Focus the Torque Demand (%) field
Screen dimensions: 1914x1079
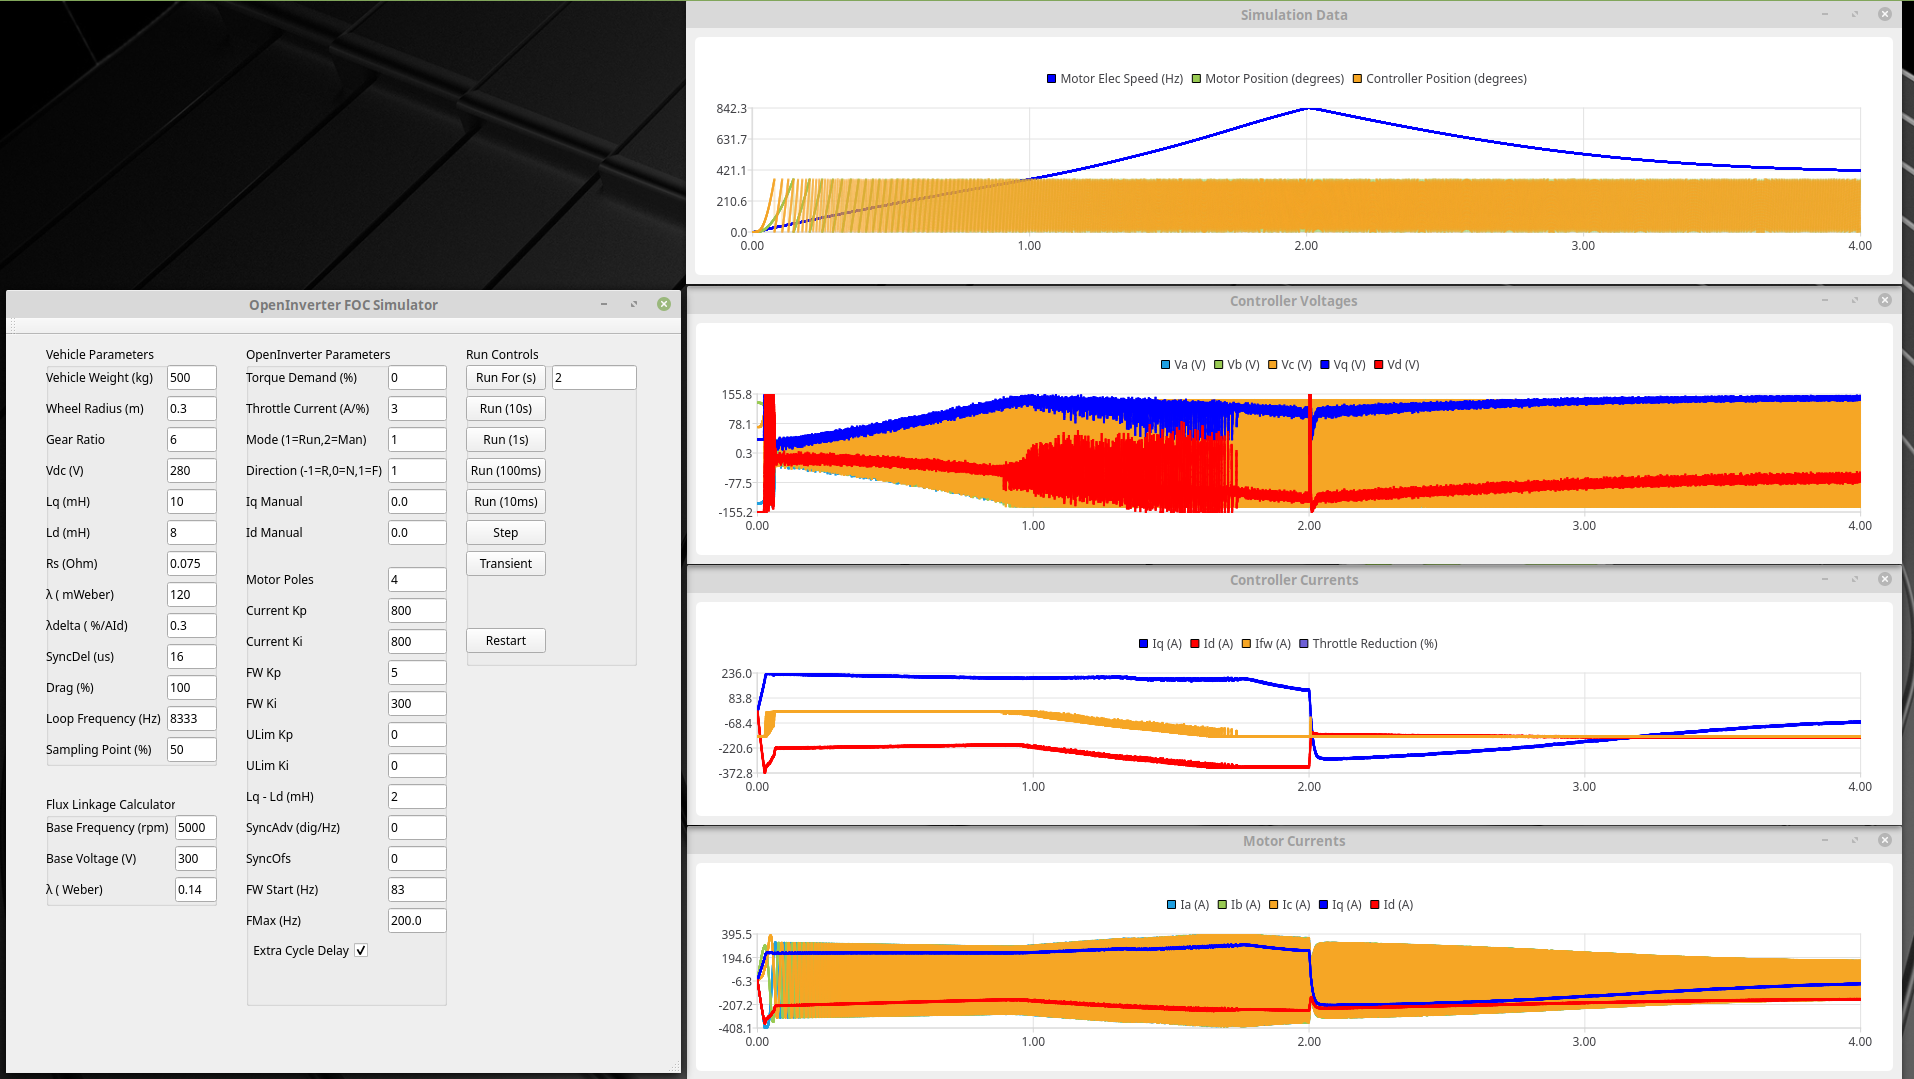pyautogui.click(x=416, y=378)
